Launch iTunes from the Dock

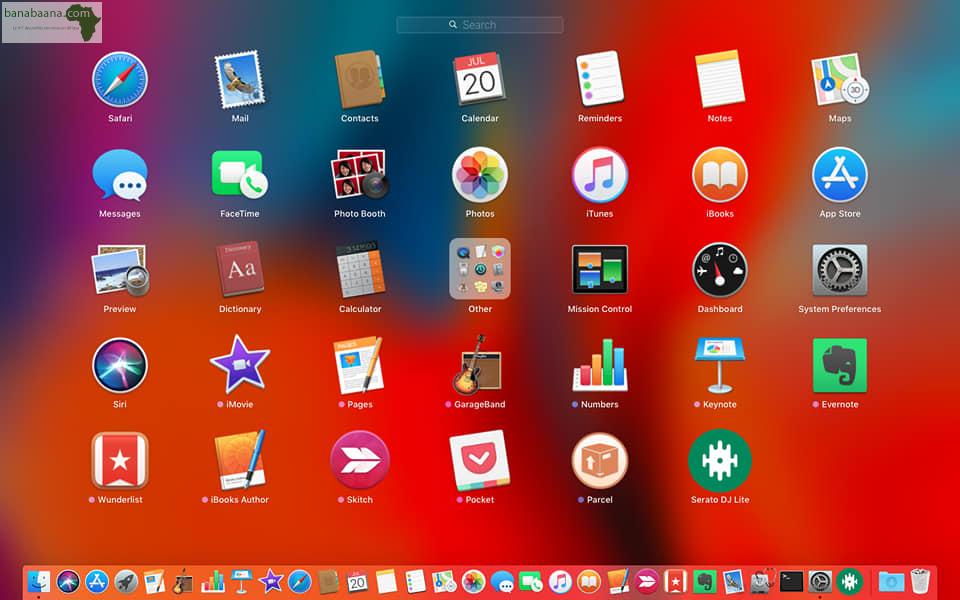(560, 581)
